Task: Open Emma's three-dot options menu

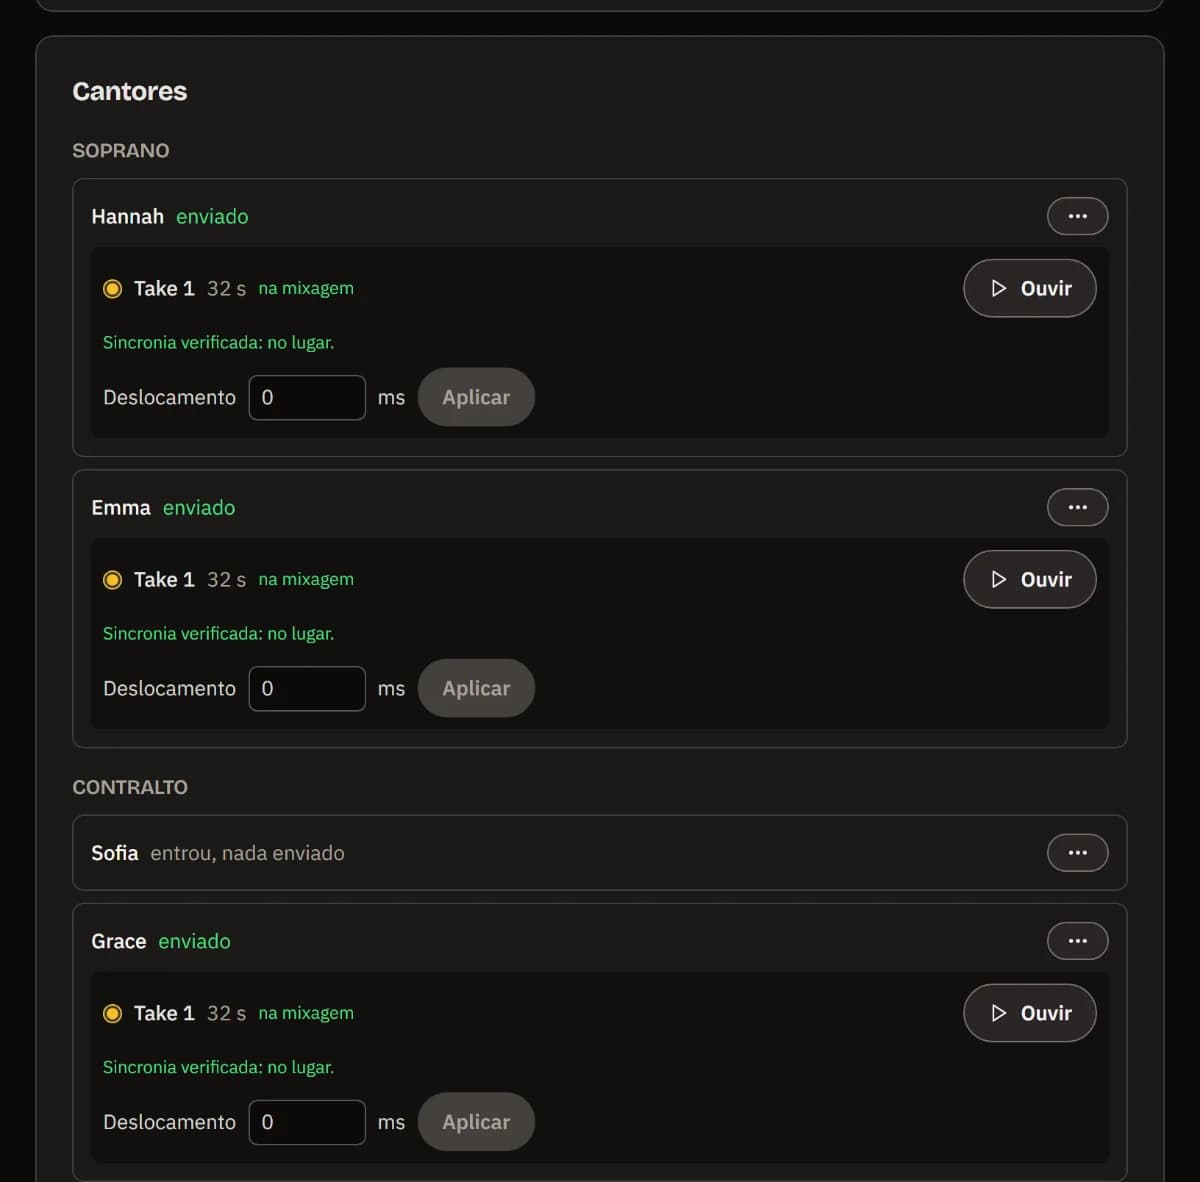Action: pos(1077,507)
